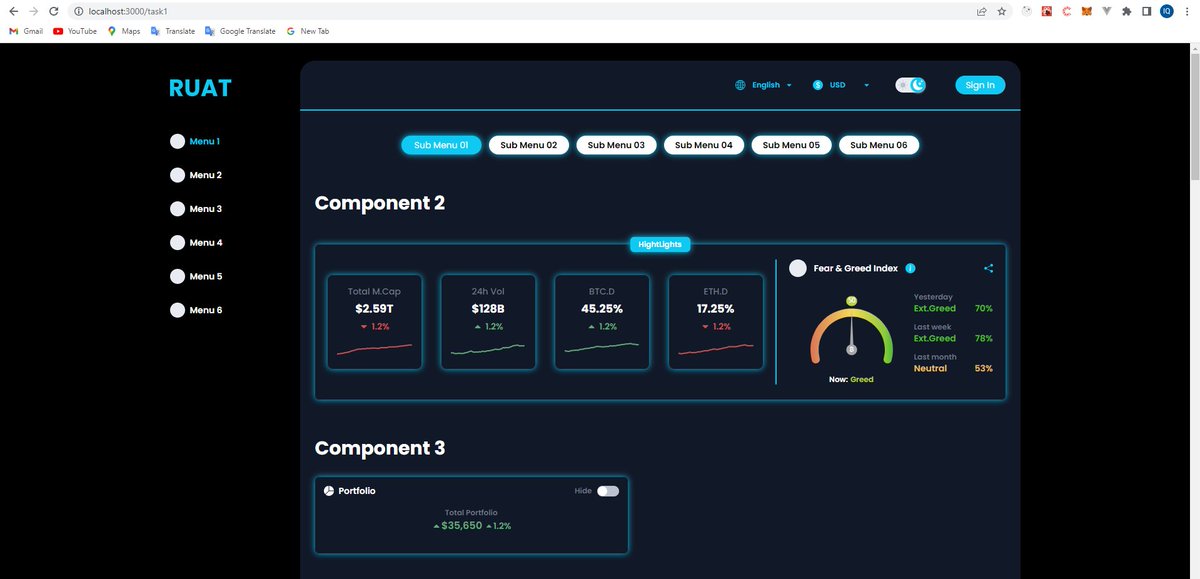Click the HightLights badge

(659, 243)
